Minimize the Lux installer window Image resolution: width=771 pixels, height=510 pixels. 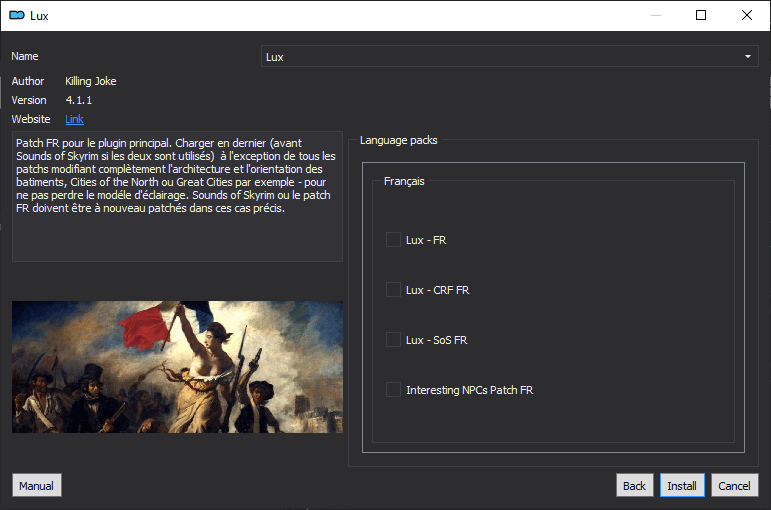(656, 15)
